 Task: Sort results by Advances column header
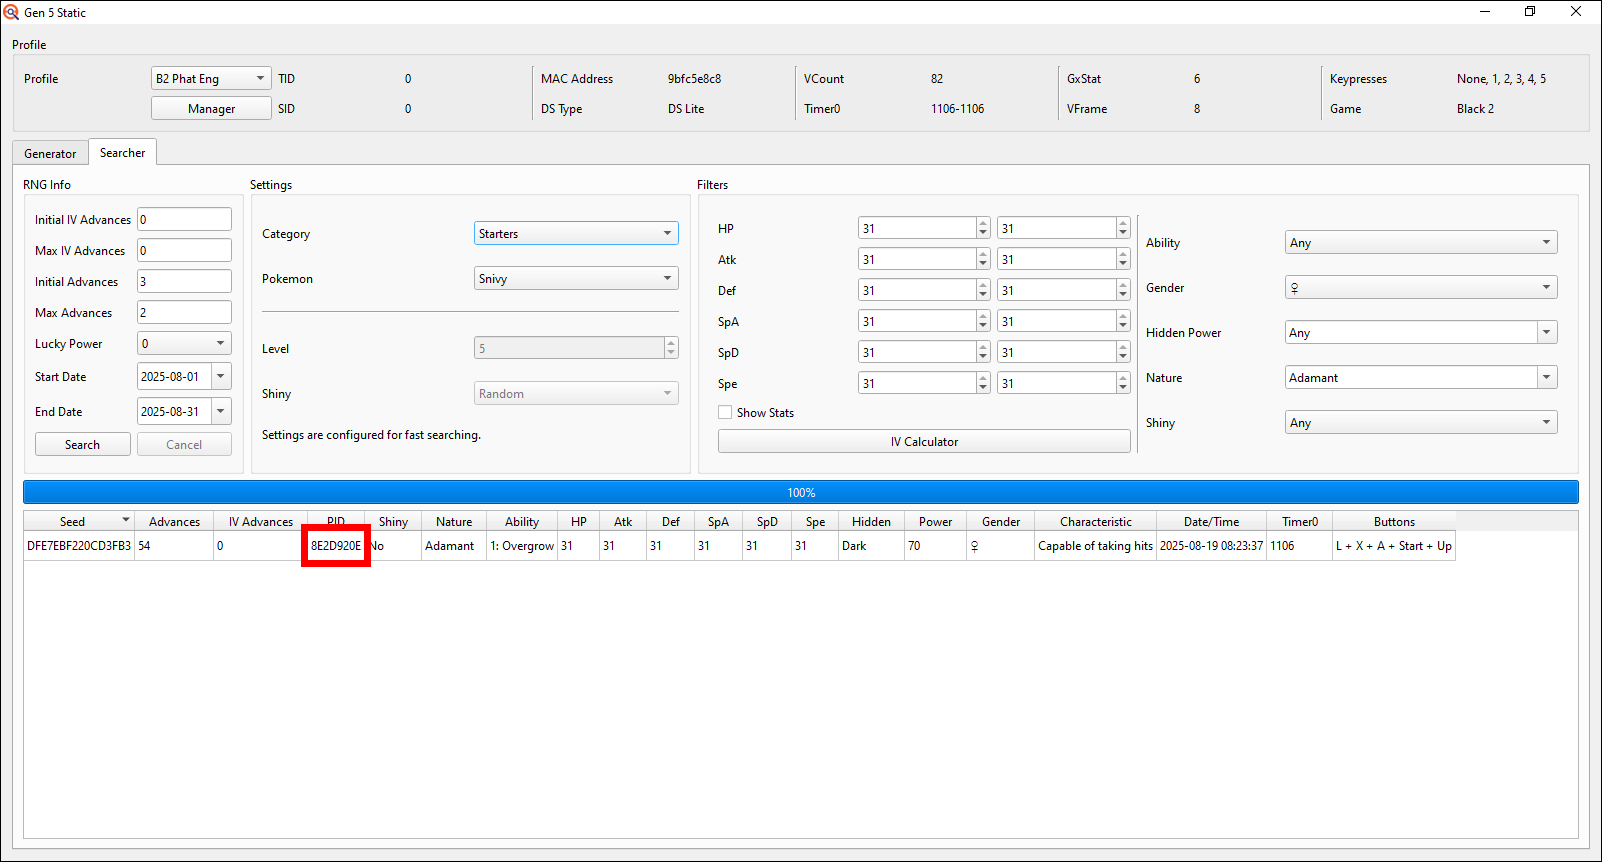point(174,521)
